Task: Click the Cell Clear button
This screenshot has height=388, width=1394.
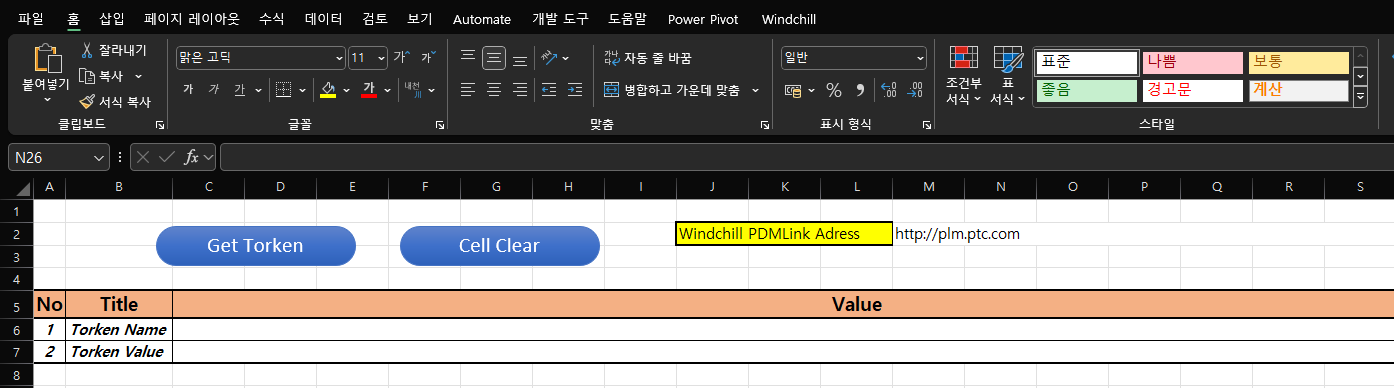Action: point(499,246)
